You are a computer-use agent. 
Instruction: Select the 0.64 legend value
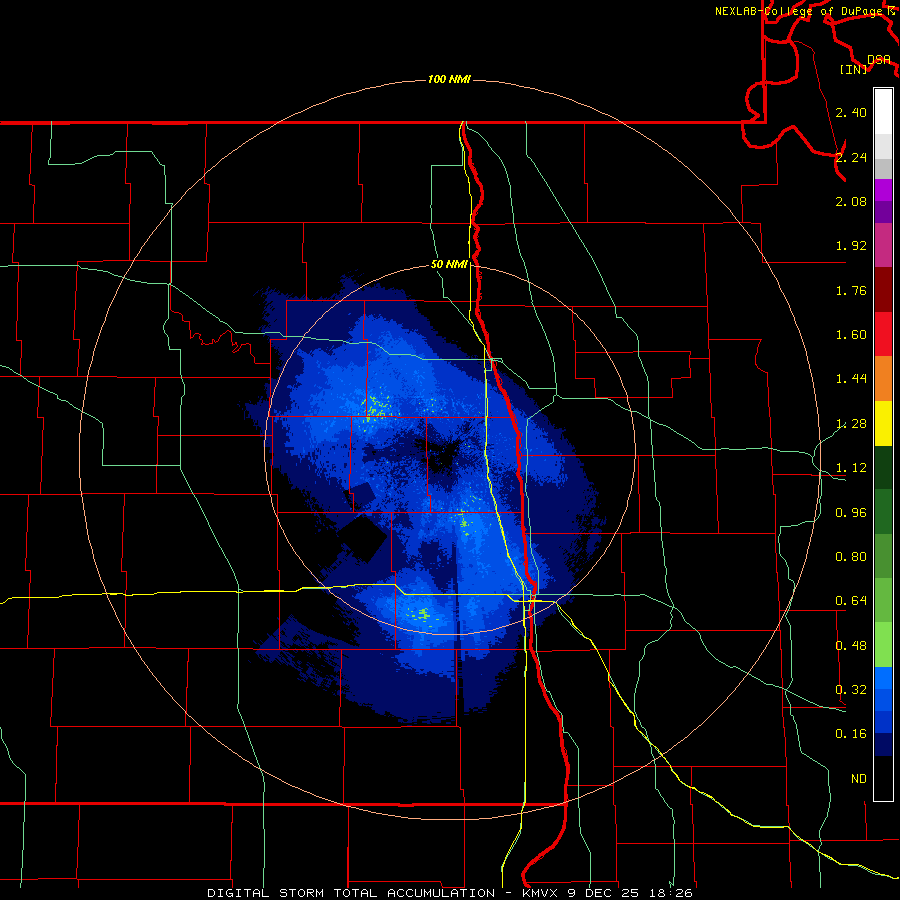point(851,601)
